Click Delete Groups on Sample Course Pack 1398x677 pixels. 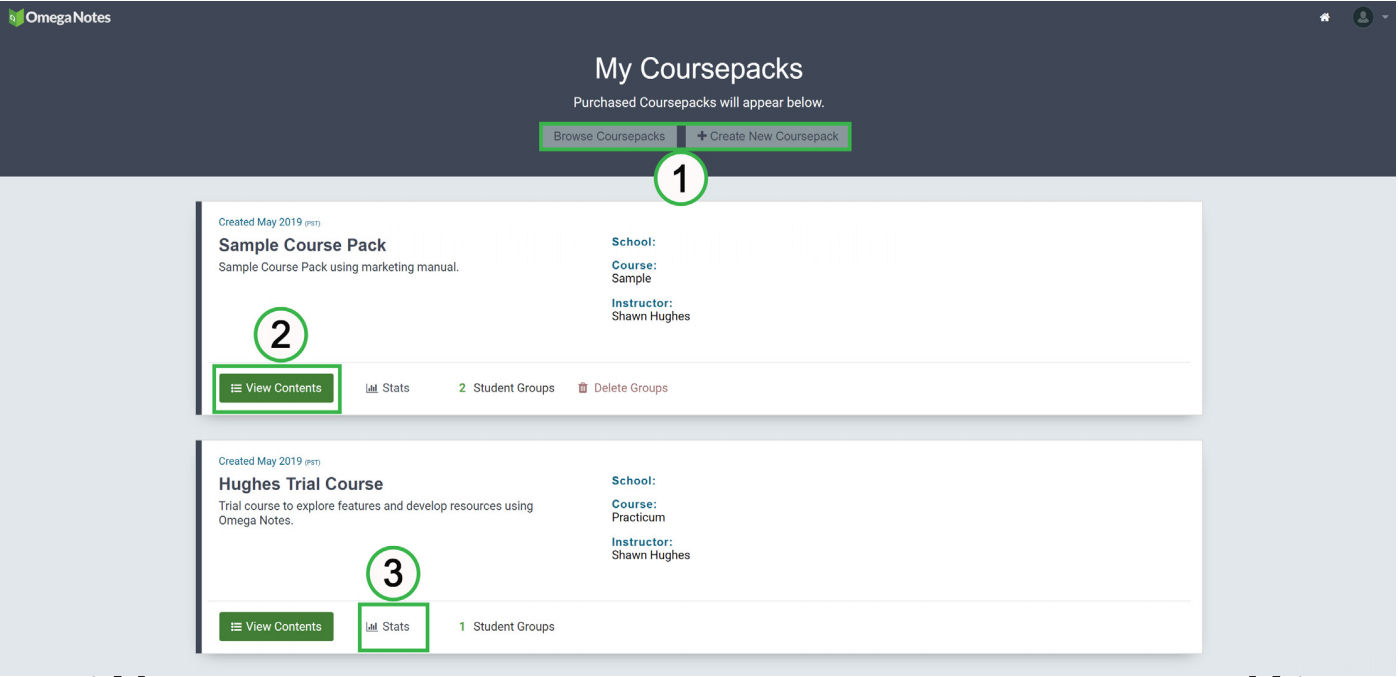[623, 388]
